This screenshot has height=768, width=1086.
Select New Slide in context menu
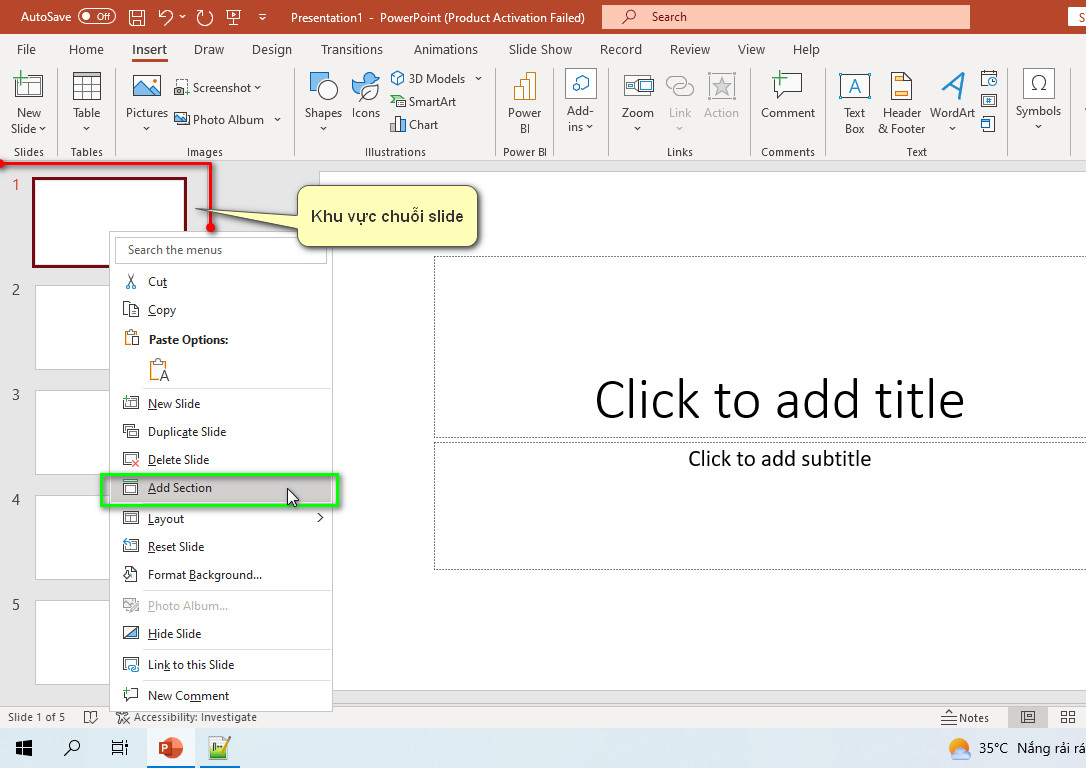tap(221, 404)
